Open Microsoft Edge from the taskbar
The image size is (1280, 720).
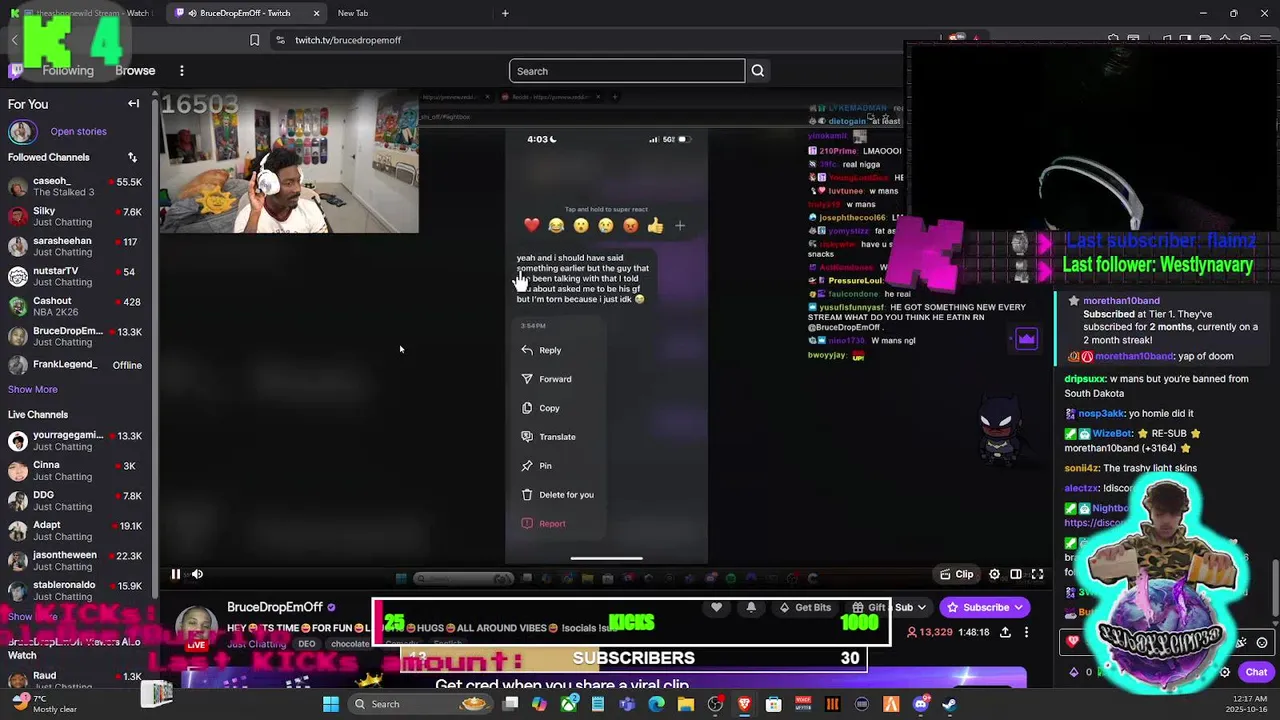pos(656,704)
